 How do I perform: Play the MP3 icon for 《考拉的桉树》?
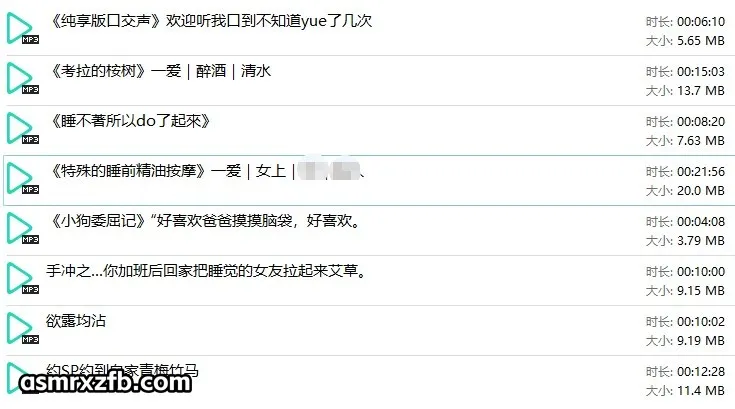(22, 78)
